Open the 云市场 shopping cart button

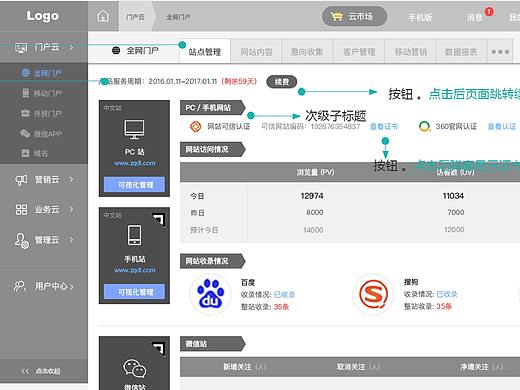coord(354,16)
